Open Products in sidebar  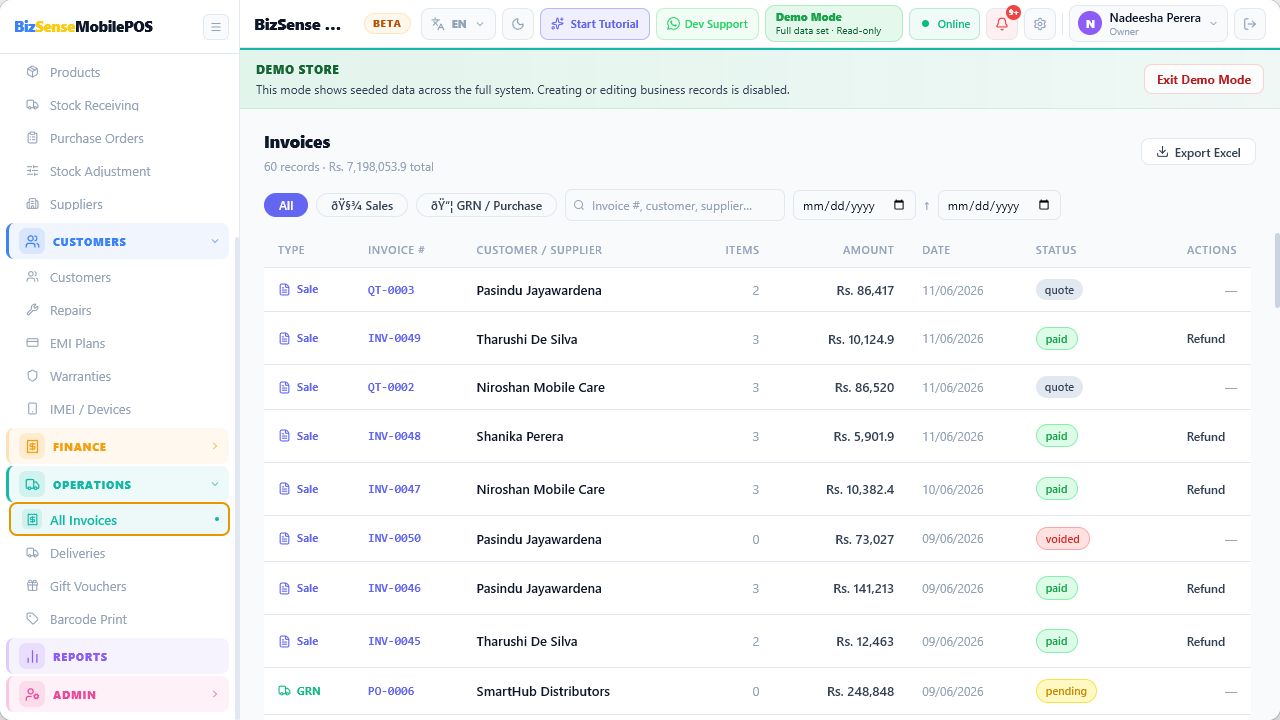click(75, 72)
